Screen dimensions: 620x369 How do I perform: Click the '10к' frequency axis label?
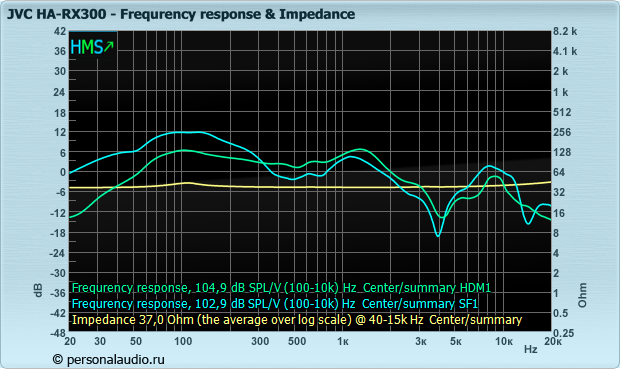504,341
